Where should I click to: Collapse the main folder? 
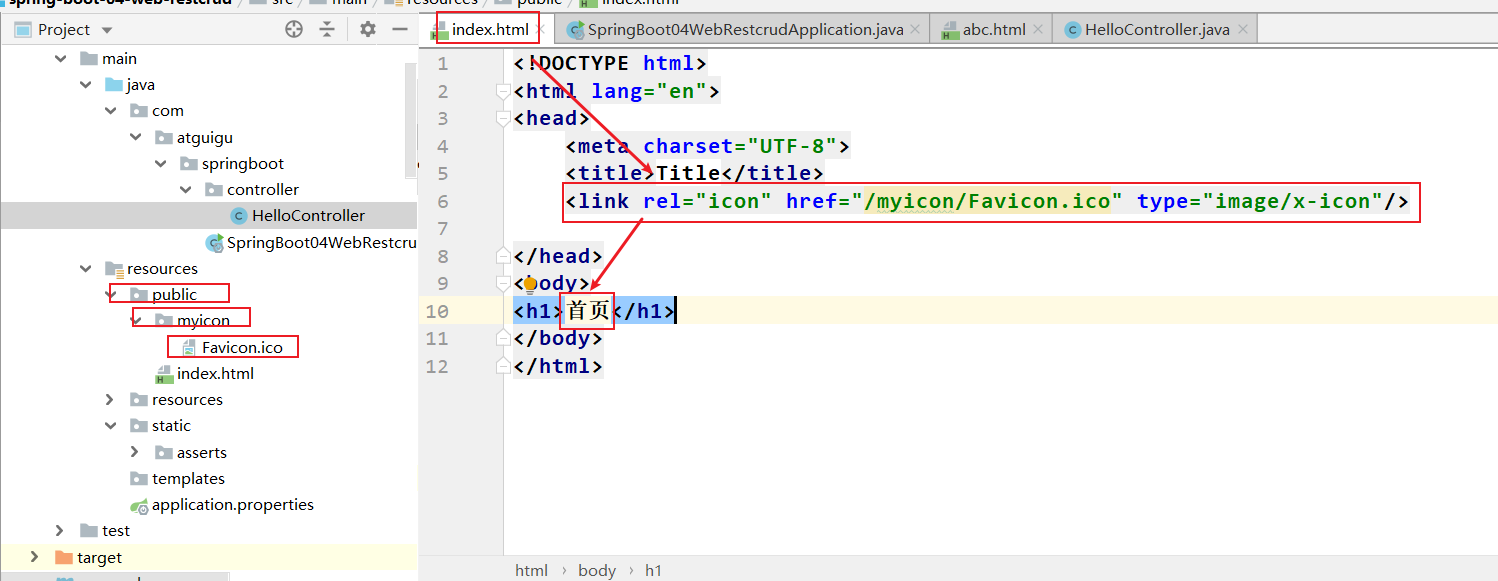point(60,59)
